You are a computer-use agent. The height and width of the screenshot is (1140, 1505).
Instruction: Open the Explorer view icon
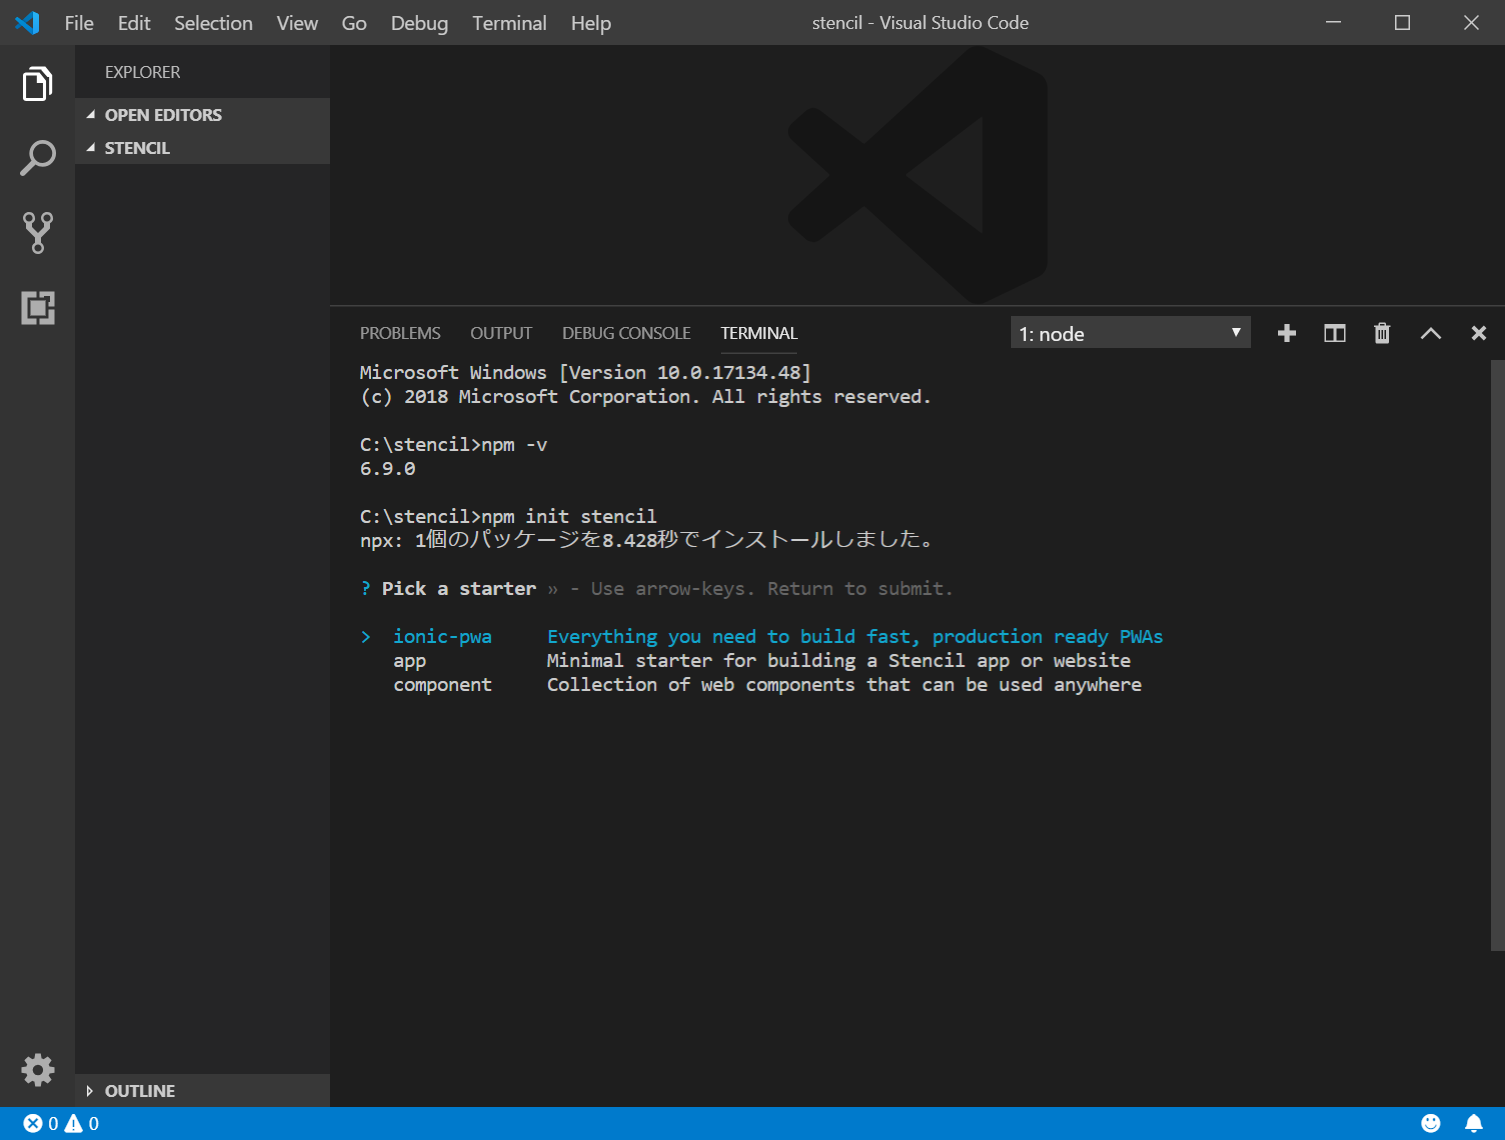(x=37, y=84)
